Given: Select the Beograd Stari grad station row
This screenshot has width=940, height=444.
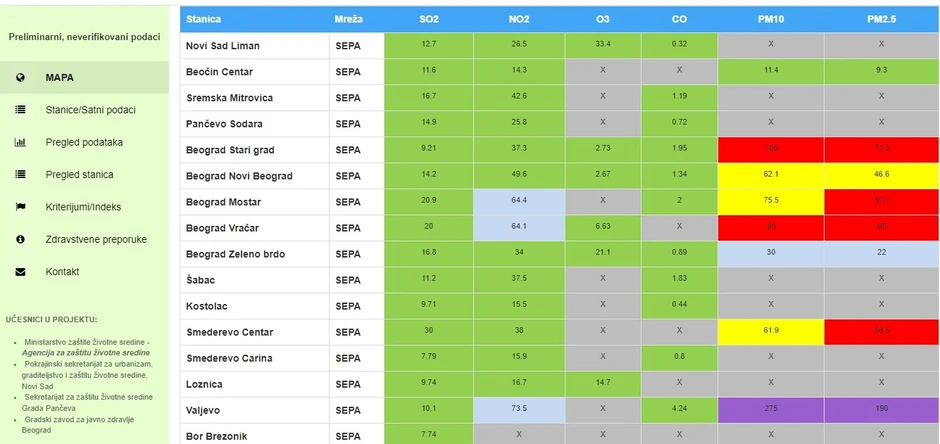Looking at the screenshot, I should (230, 150).
